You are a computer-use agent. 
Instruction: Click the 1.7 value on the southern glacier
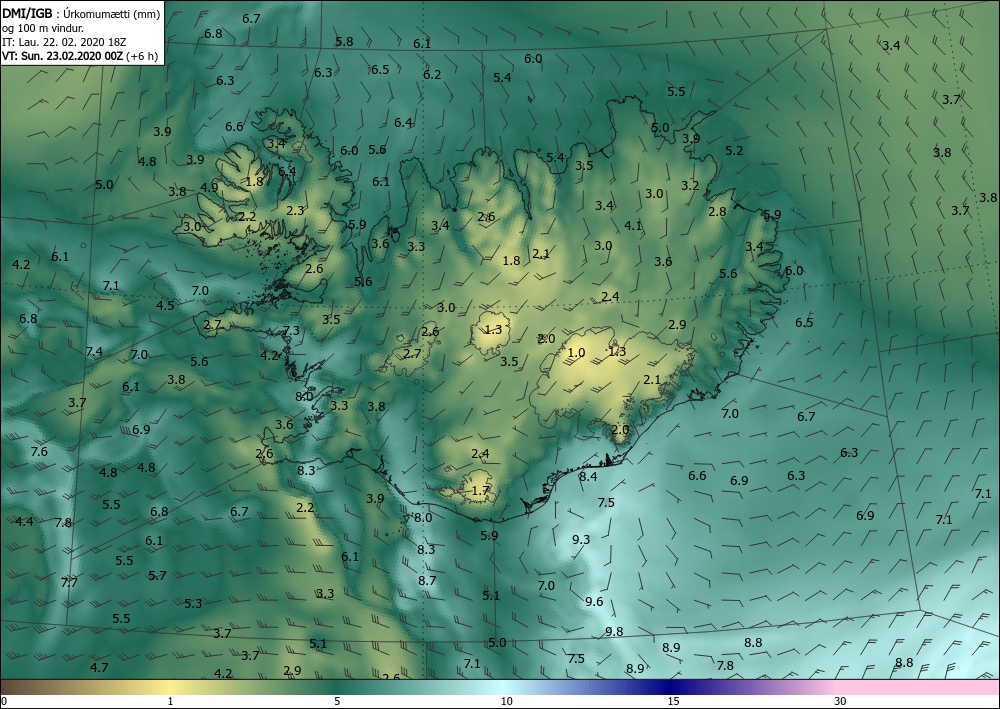click(480, 491)
